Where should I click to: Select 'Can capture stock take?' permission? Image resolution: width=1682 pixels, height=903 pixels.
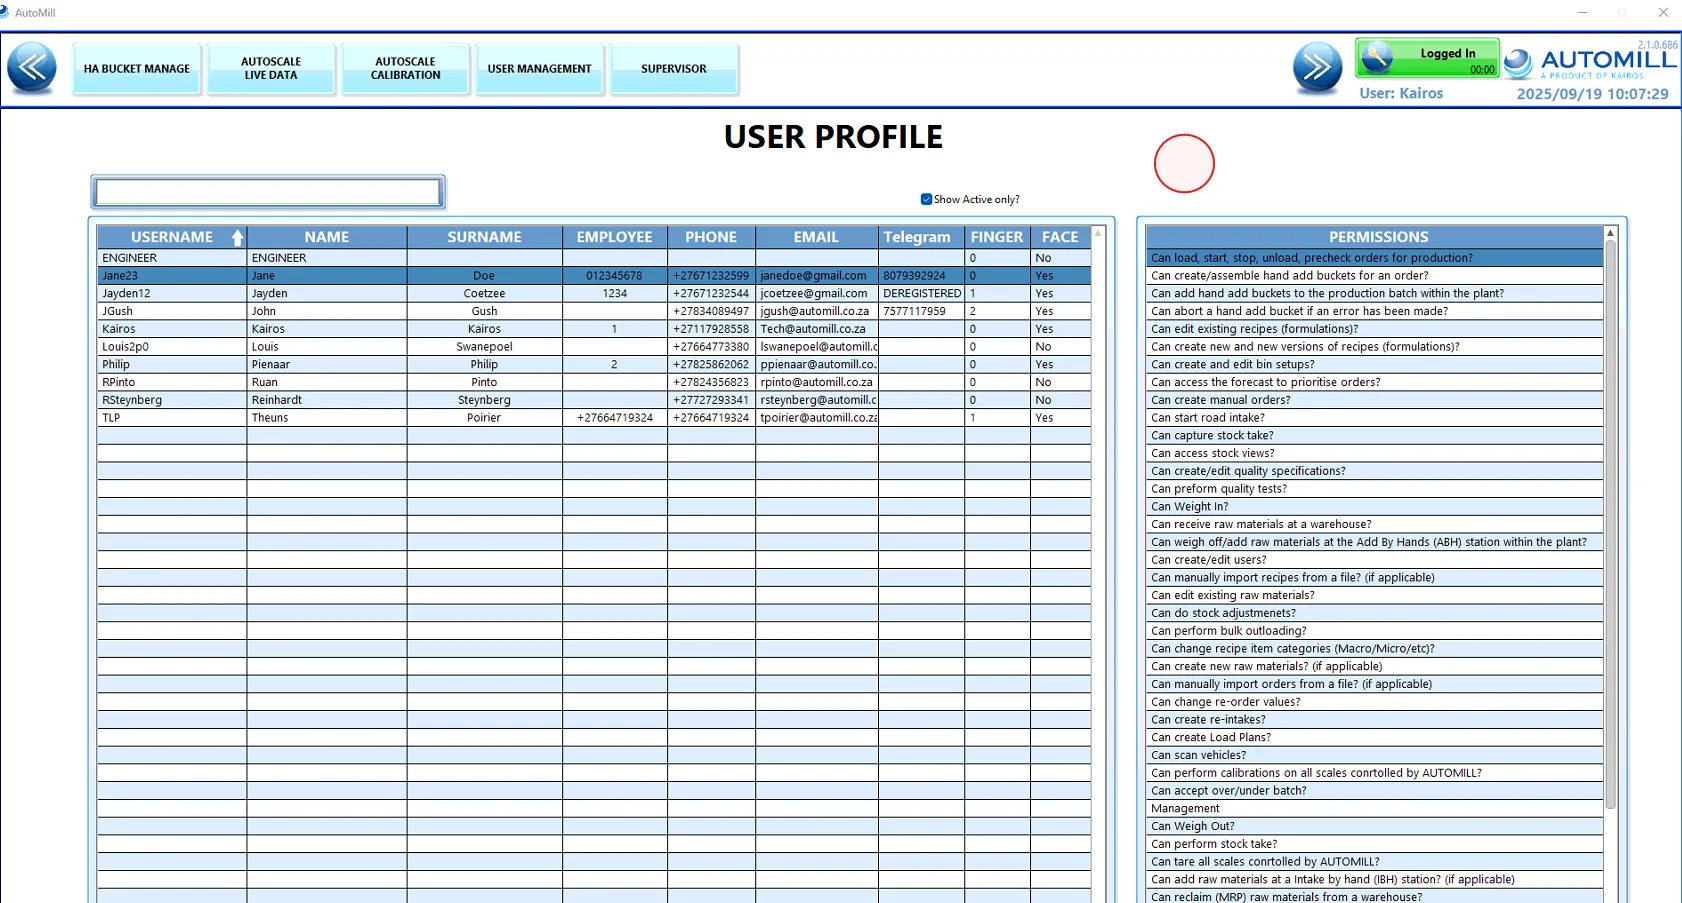[1375, 436]
